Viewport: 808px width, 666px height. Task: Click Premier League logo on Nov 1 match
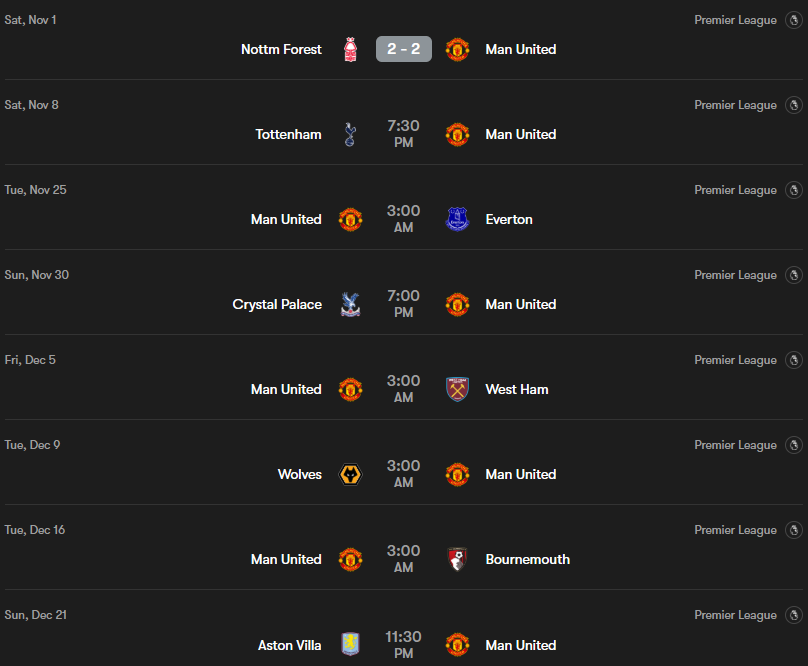pos(794,20)
